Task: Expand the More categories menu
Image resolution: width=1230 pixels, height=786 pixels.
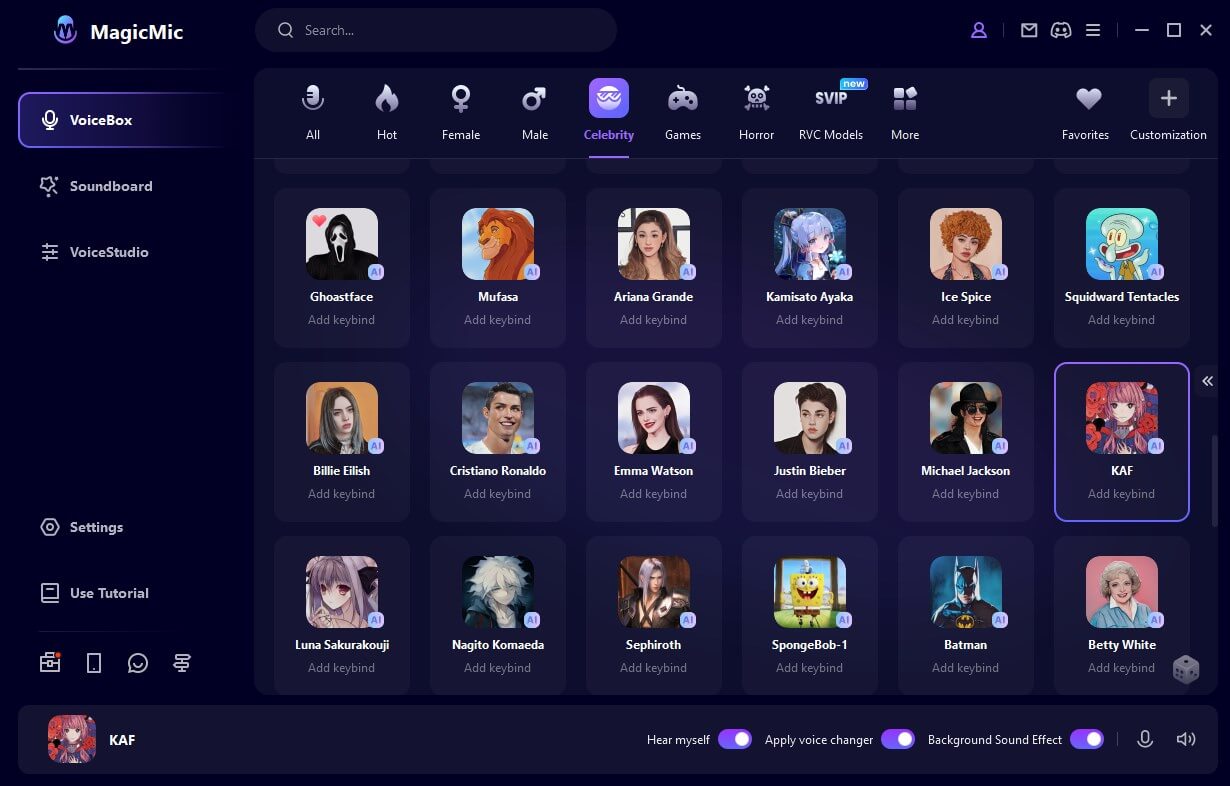Action: pyautogui.click(x=905, y=110)
